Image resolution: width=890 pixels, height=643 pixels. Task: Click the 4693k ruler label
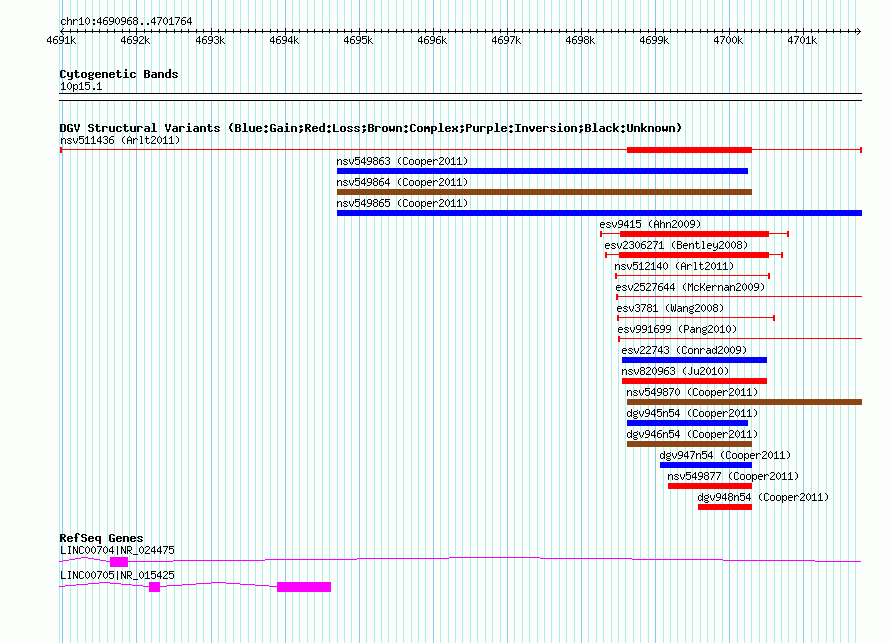click(x=210, y=40)
